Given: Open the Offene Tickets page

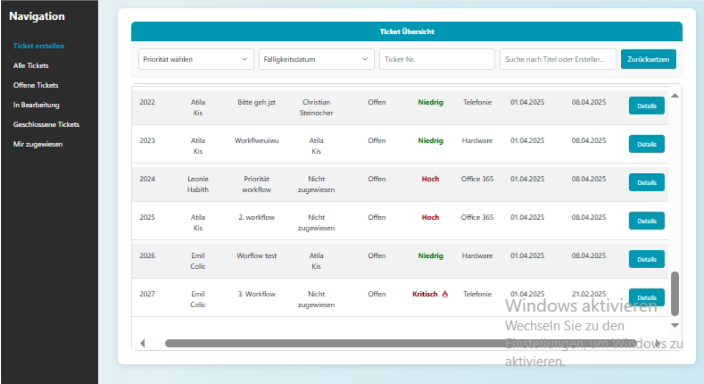Looking at the screenshot, I should coord(35,85).
